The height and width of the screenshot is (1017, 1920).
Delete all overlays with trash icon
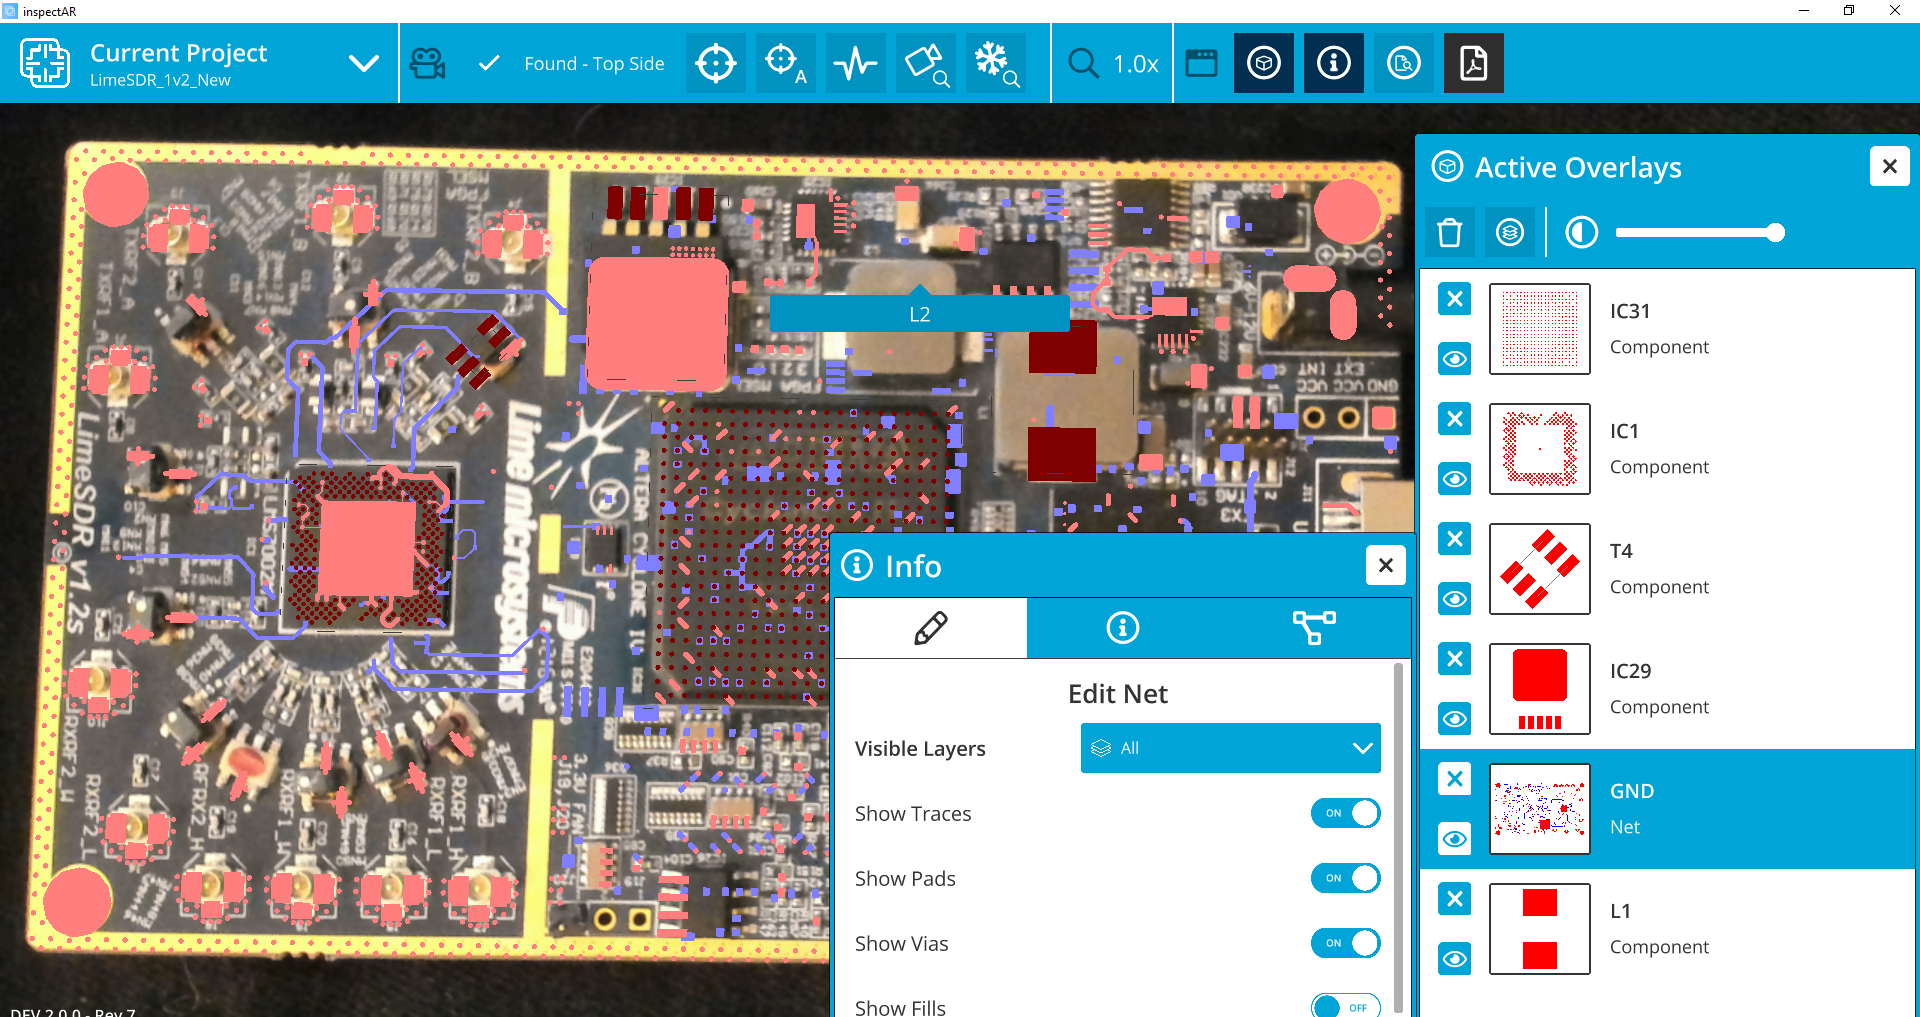pos(1450,233)
